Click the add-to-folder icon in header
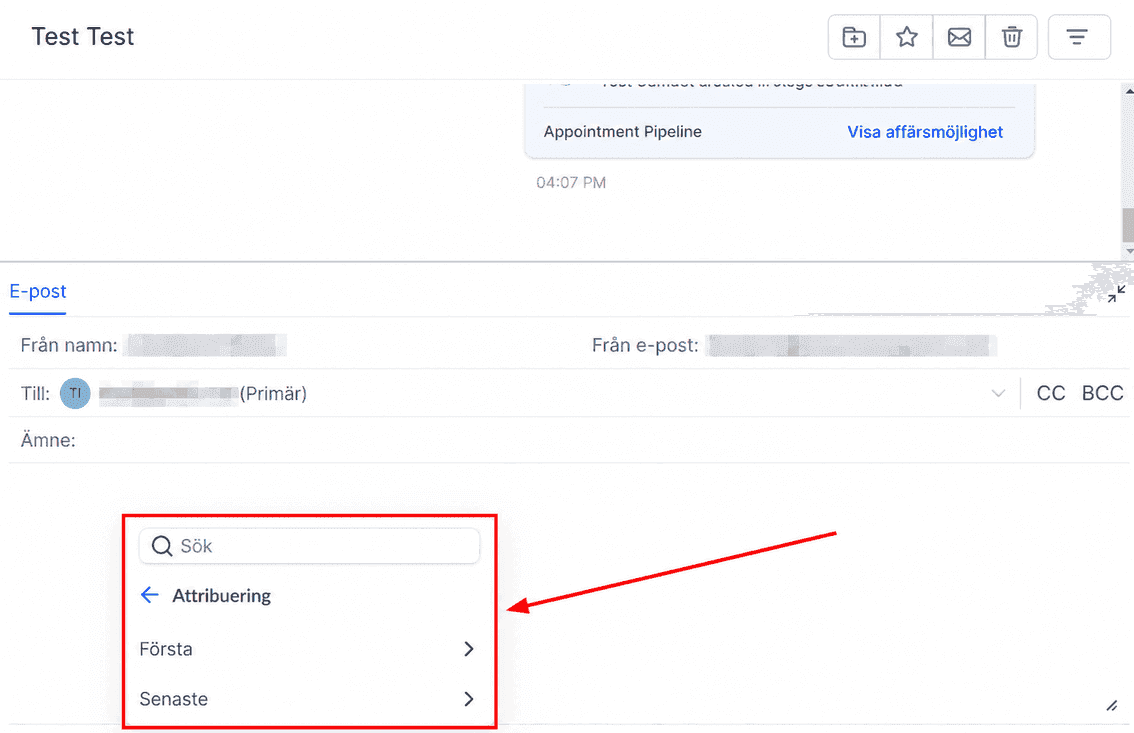This screenshot has width=1134, height=733. point(854,37)
